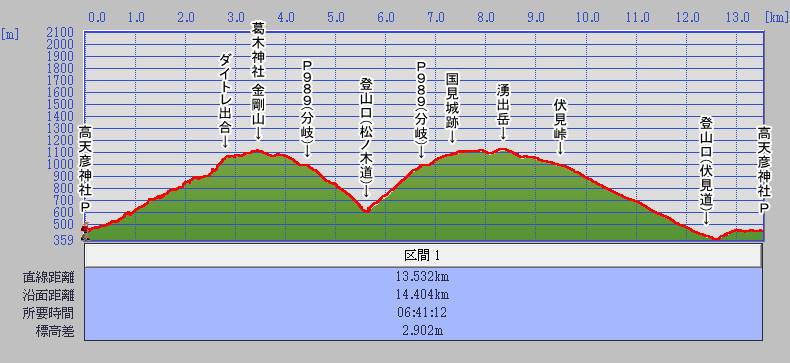The width and height of the screenshot is (790, 363).
Task: Click the 359 minimum elevation axis label
Action: pos(63,239)
